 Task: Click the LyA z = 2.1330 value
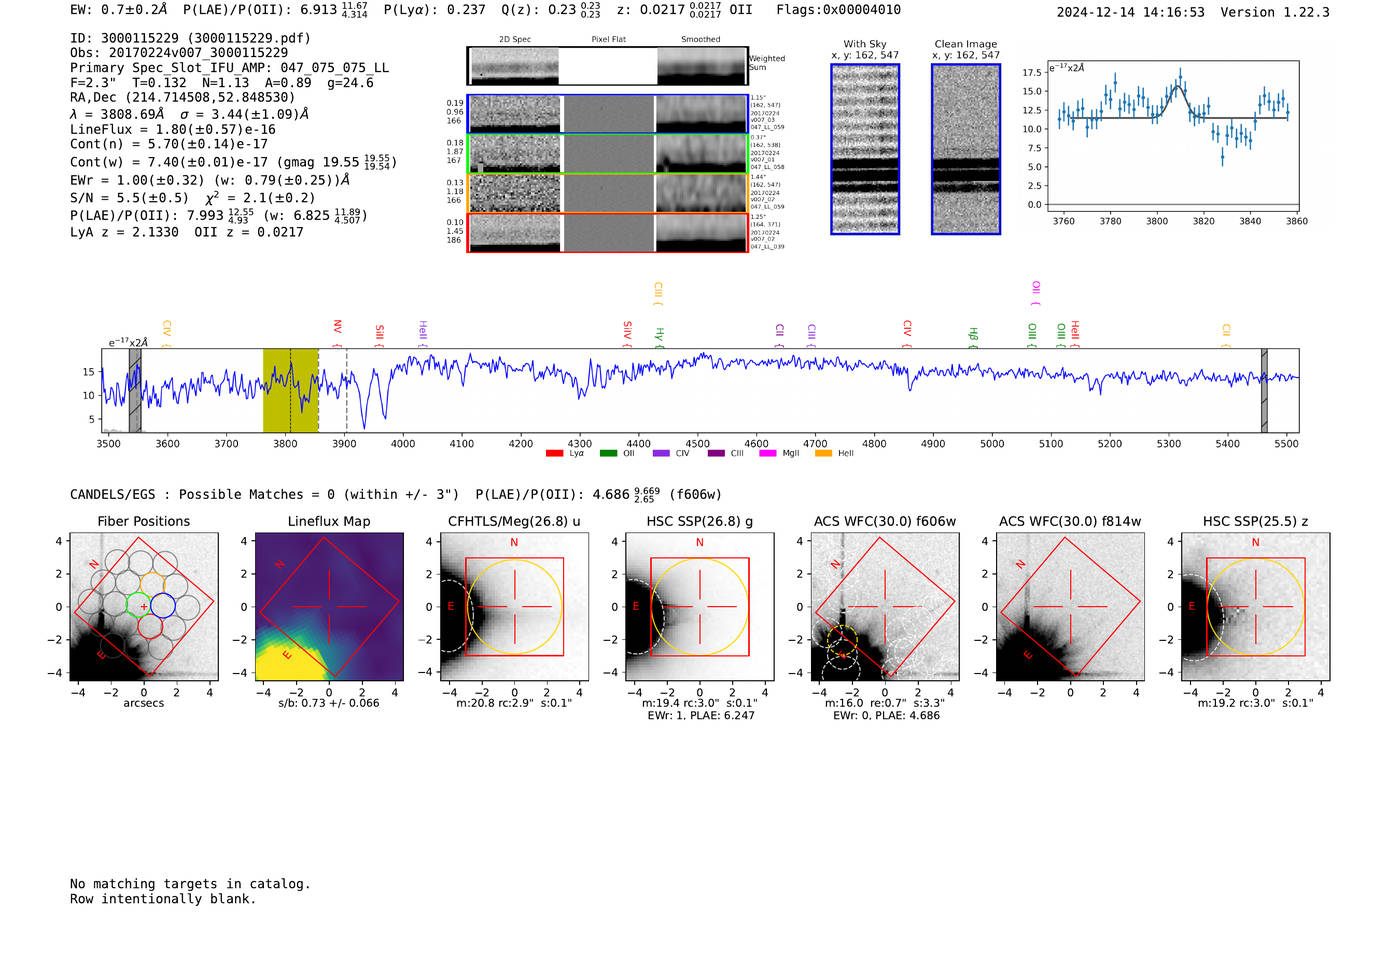[124, 232]
